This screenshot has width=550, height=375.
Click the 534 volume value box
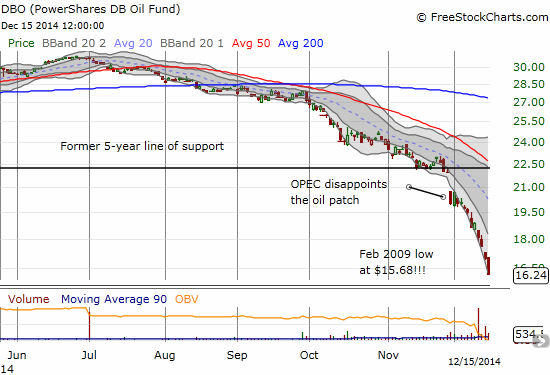(x=528, y=334)
